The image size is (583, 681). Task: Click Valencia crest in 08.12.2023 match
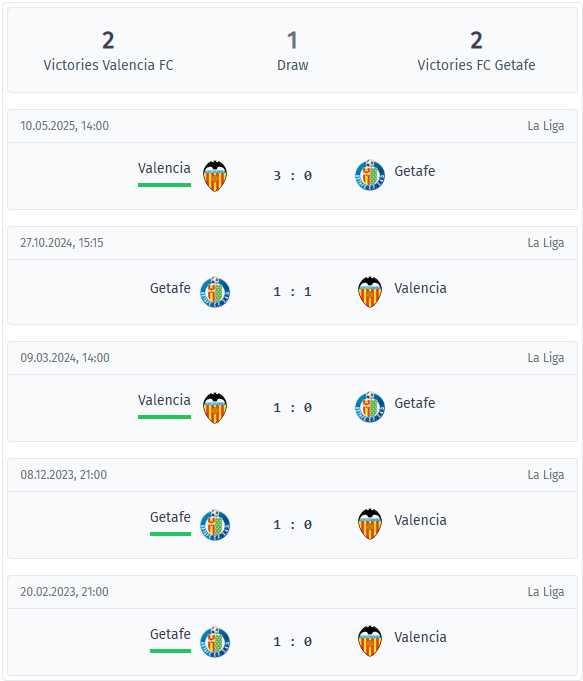click(x=370, y=524)
